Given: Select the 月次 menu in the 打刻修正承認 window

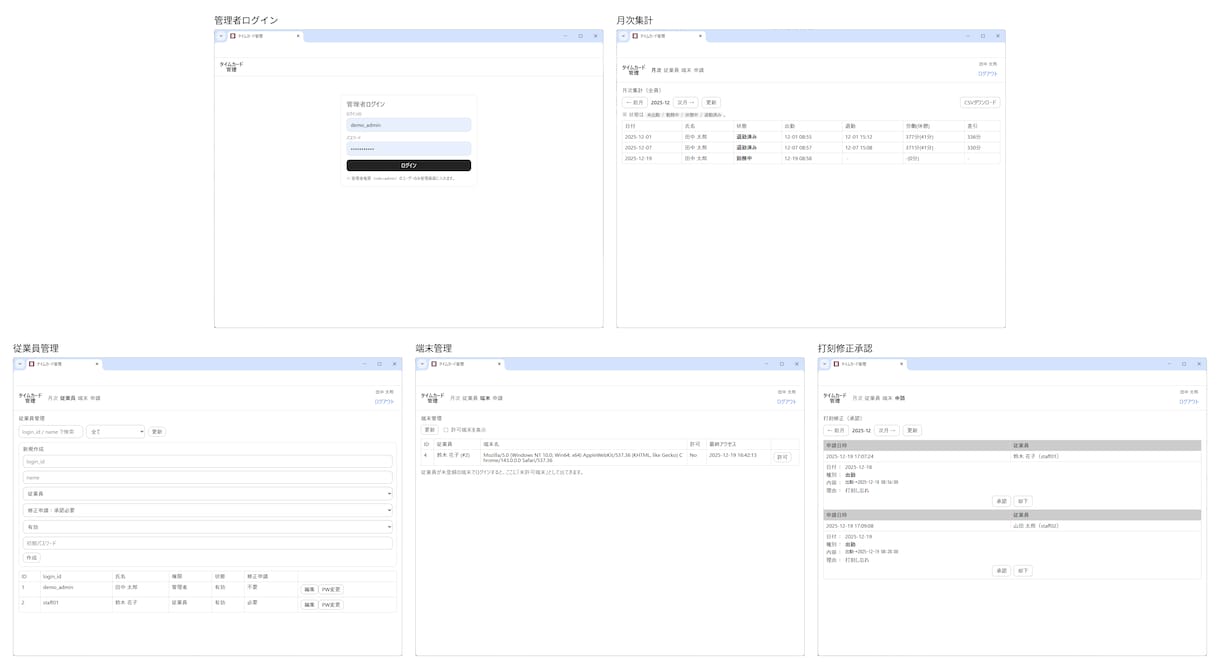Looking at the screenshot, I should click(x=858, y=398).
